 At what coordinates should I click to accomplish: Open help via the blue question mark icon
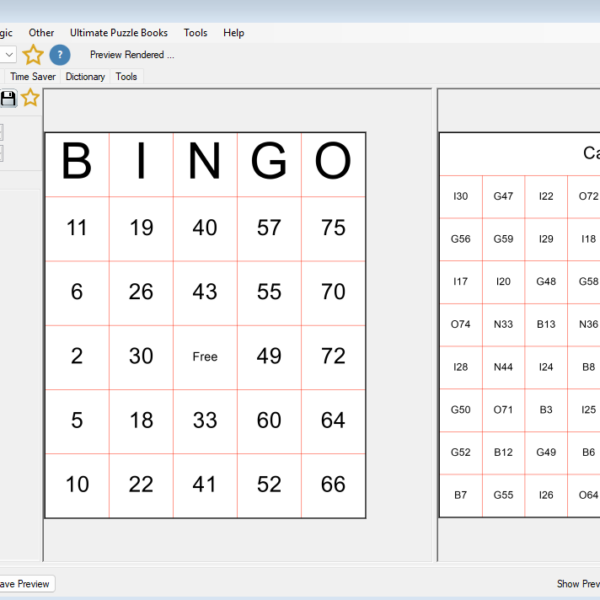click(x=60, y=55)
